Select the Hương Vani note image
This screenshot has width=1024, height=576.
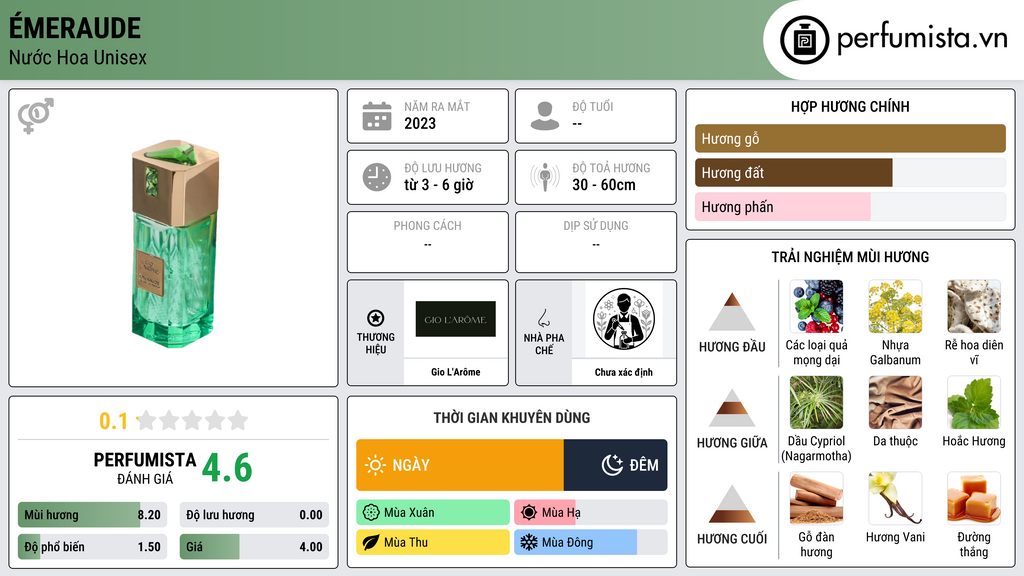(x=895, y=499)
